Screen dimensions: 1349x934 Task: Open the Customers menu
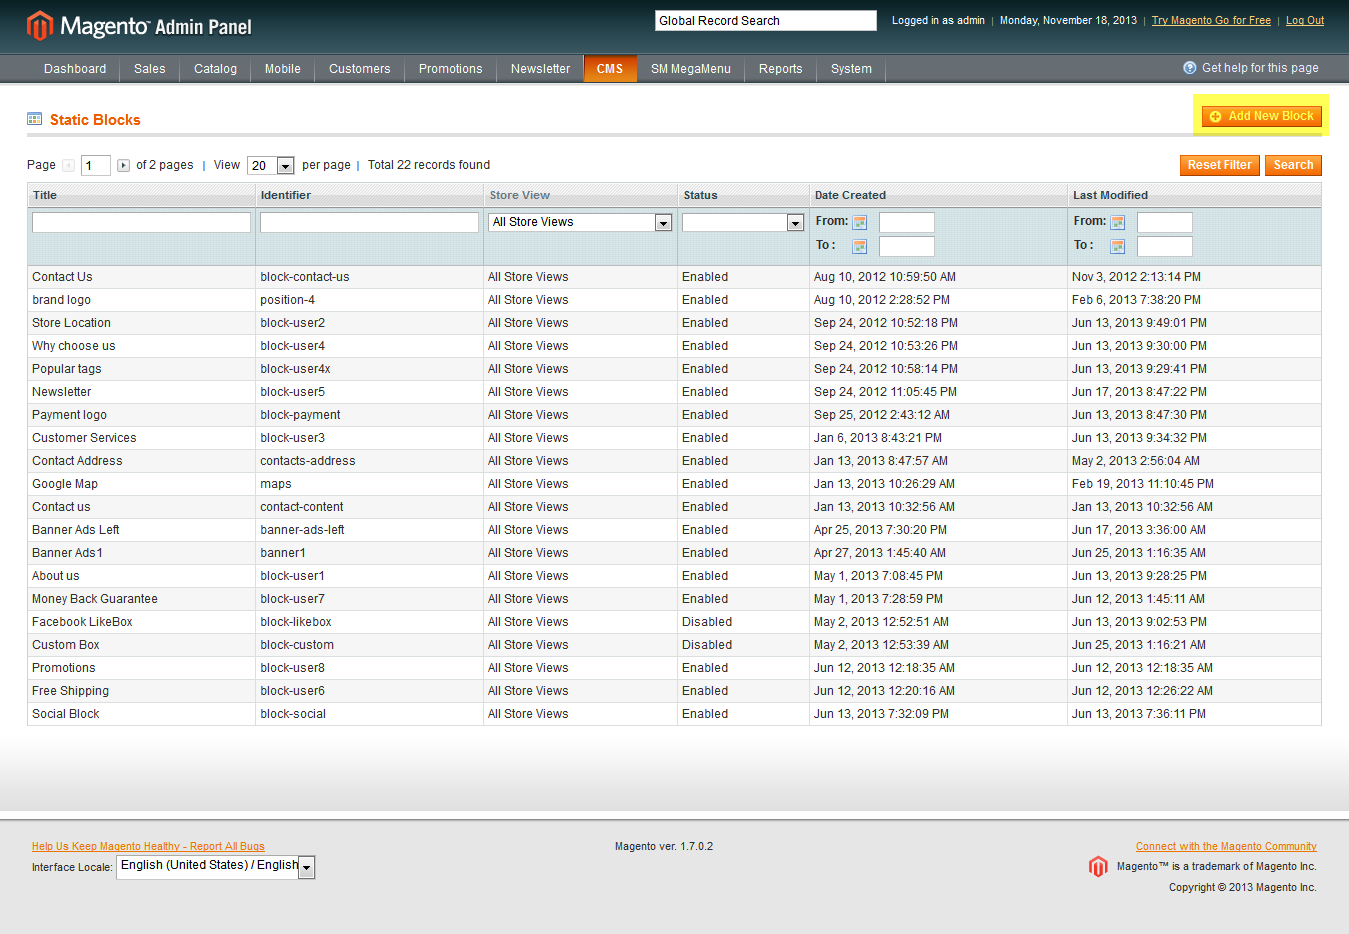point(359,69)
